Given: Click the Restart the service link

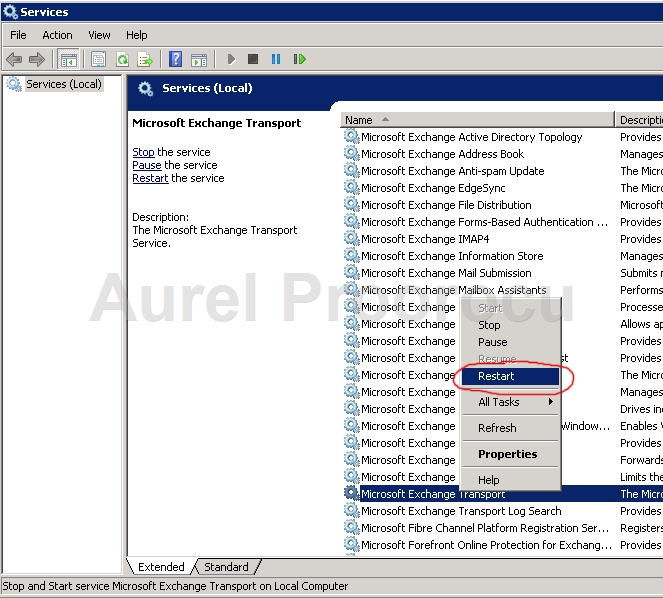Looking at the screenshot, I should [x=150, y=178].
